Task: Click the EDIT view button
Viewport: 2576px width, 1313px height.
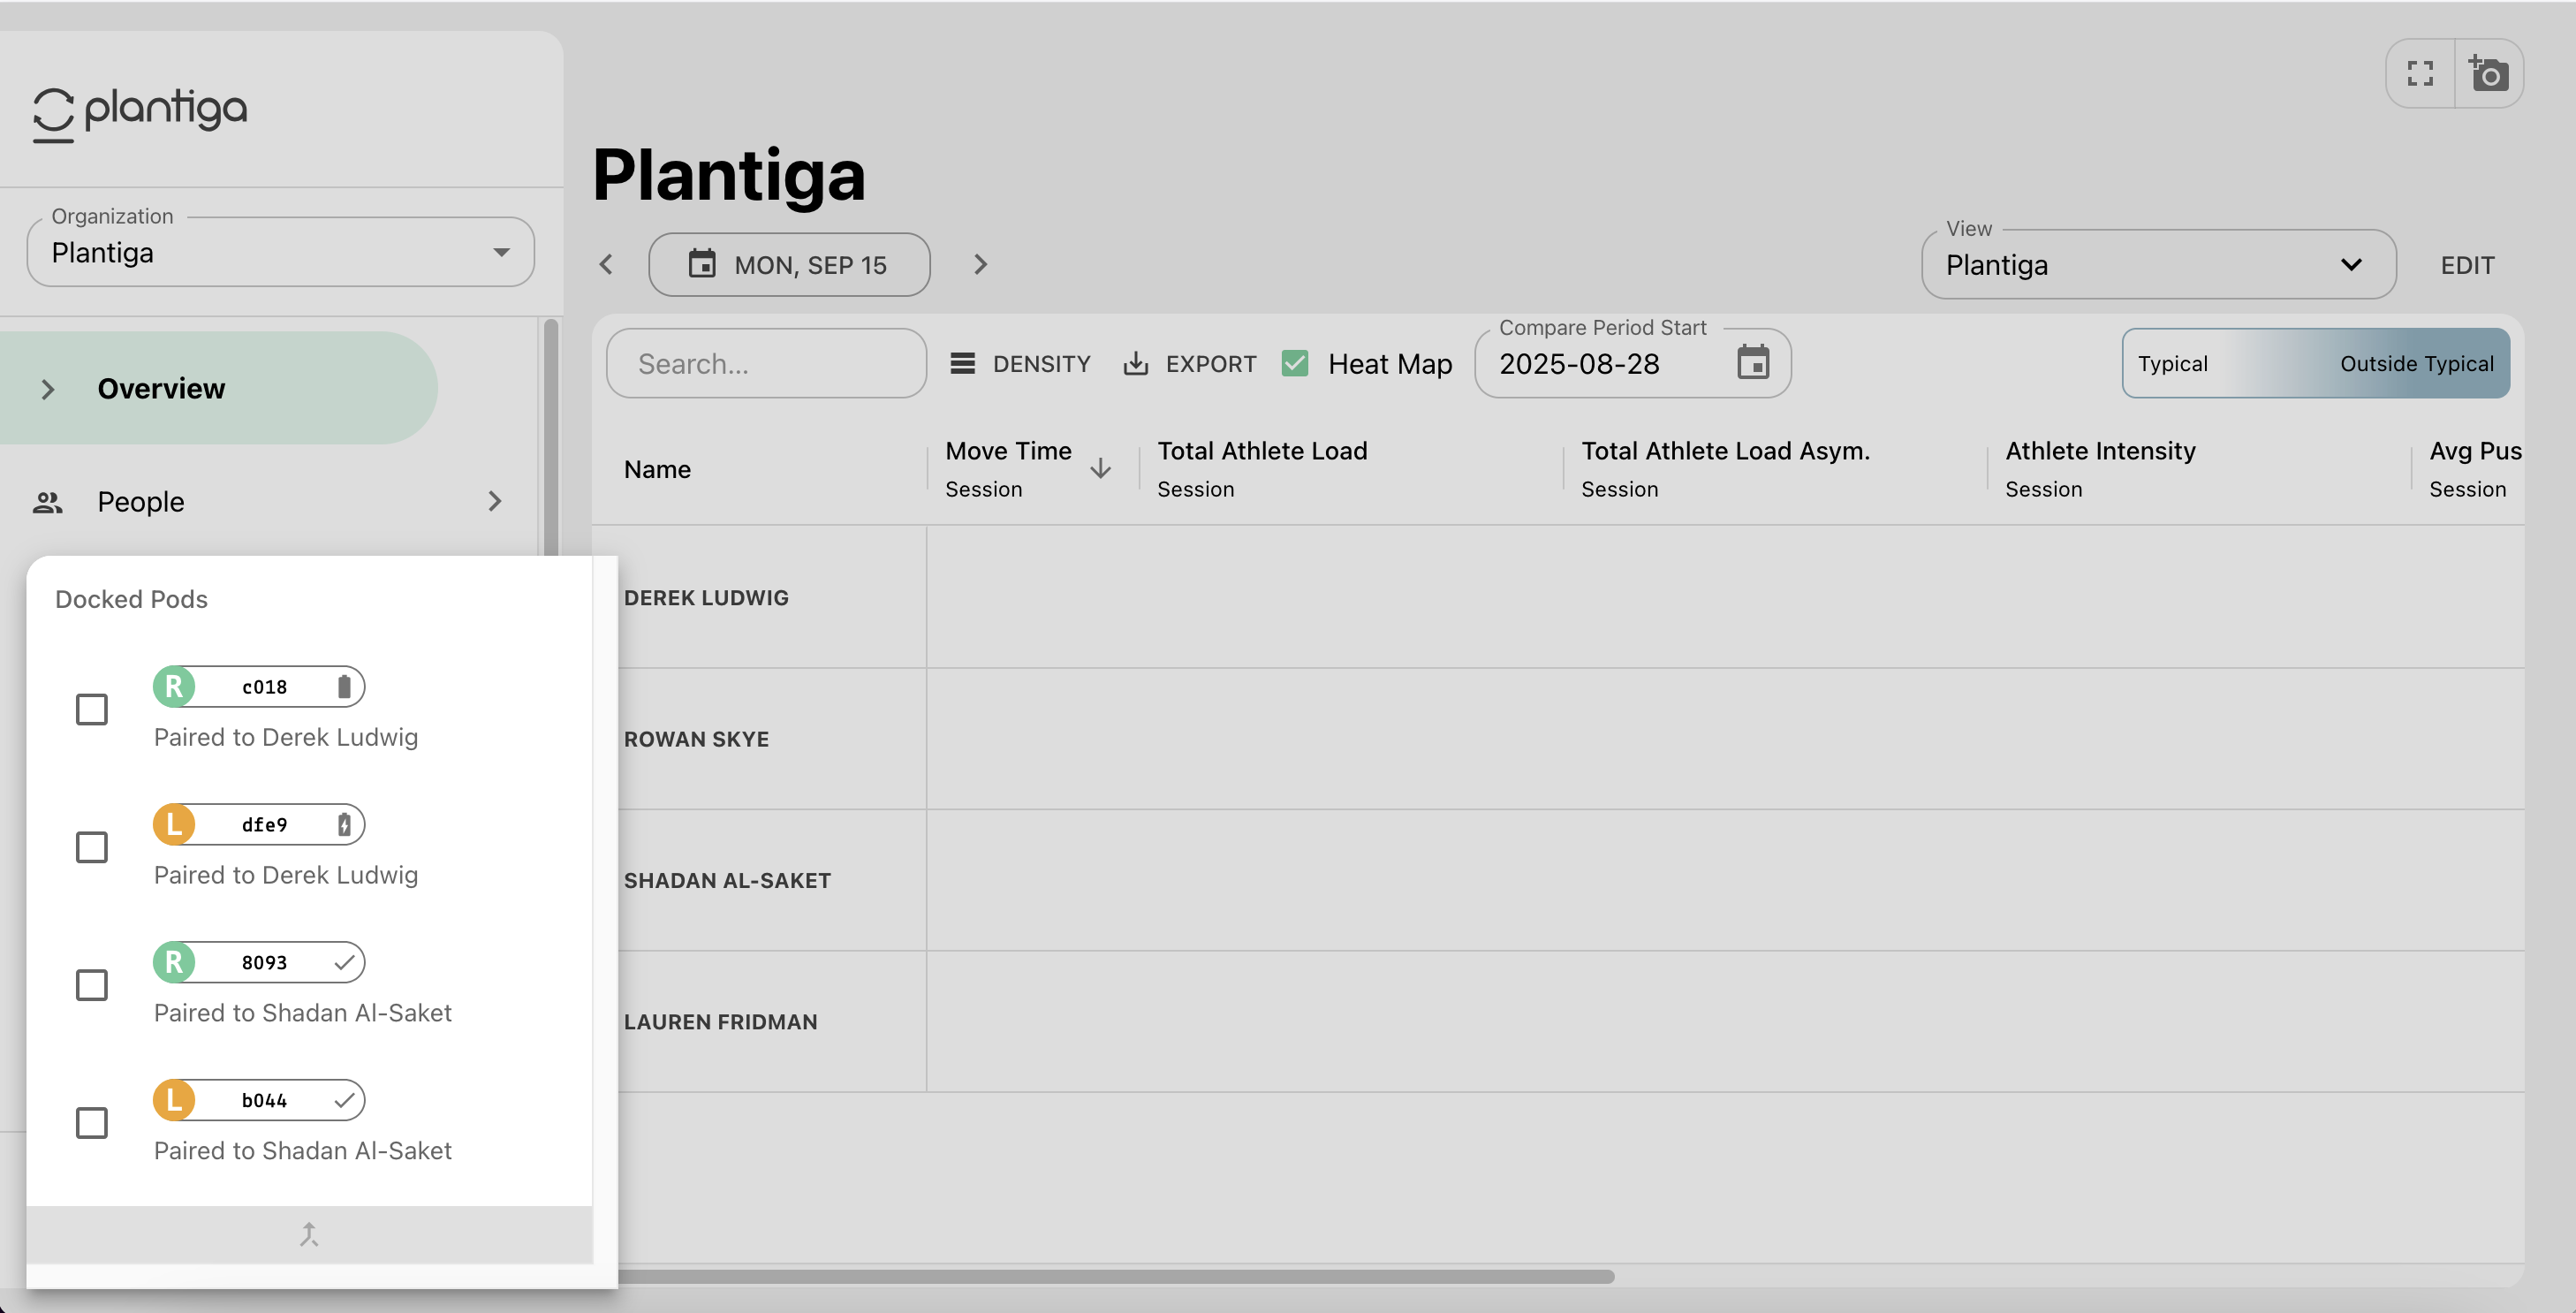Action: [2467, 265]
